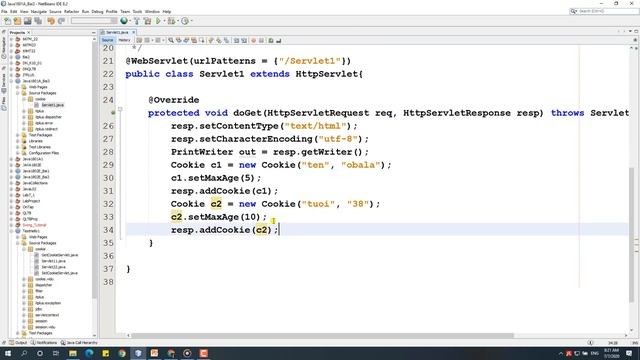Open the Debug menu

coord(97,11)
